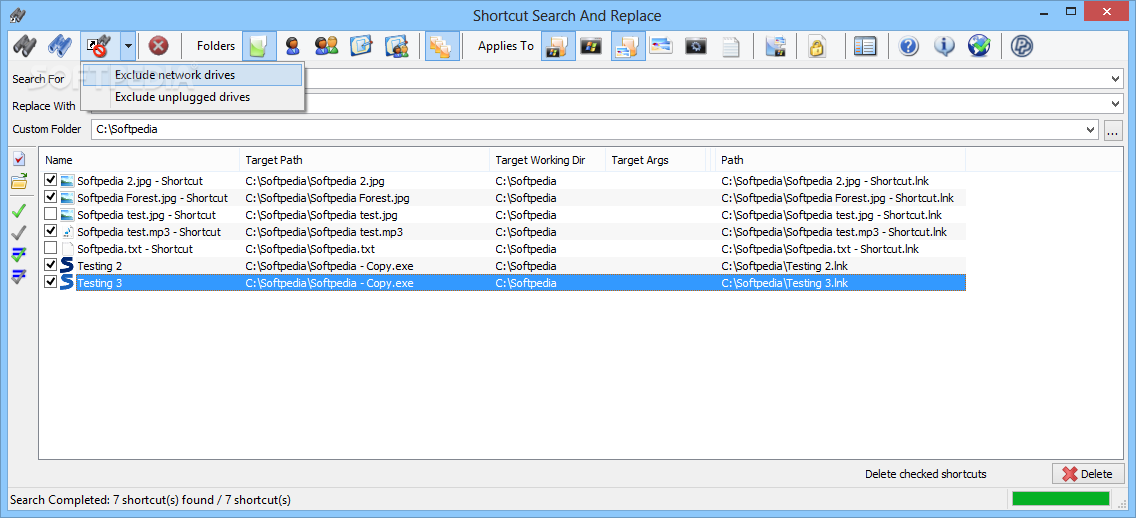
Task: Click the Search Completed status bar text
Action: pyautogui.click(x=150, y=499)
